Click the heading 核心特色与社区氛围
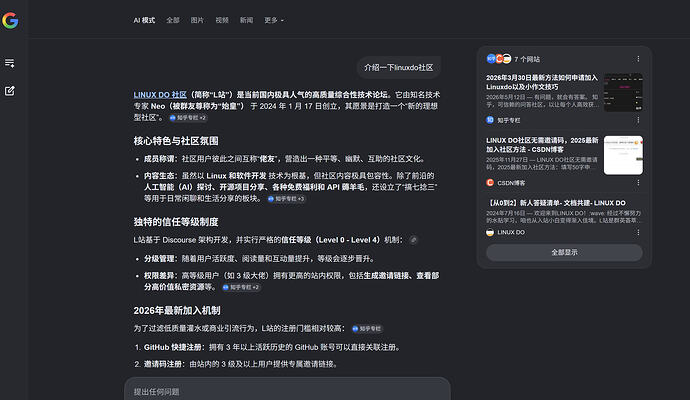Viewport: 690px width, 400px height. pyautogui.click(x=176, y=141)
